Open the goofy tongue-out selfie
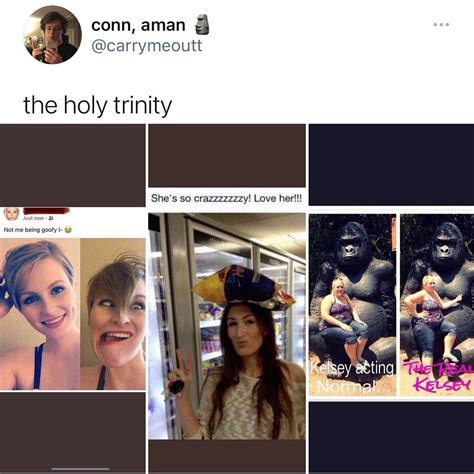This screenshot has height=474, width=474. tap(113, 314)
